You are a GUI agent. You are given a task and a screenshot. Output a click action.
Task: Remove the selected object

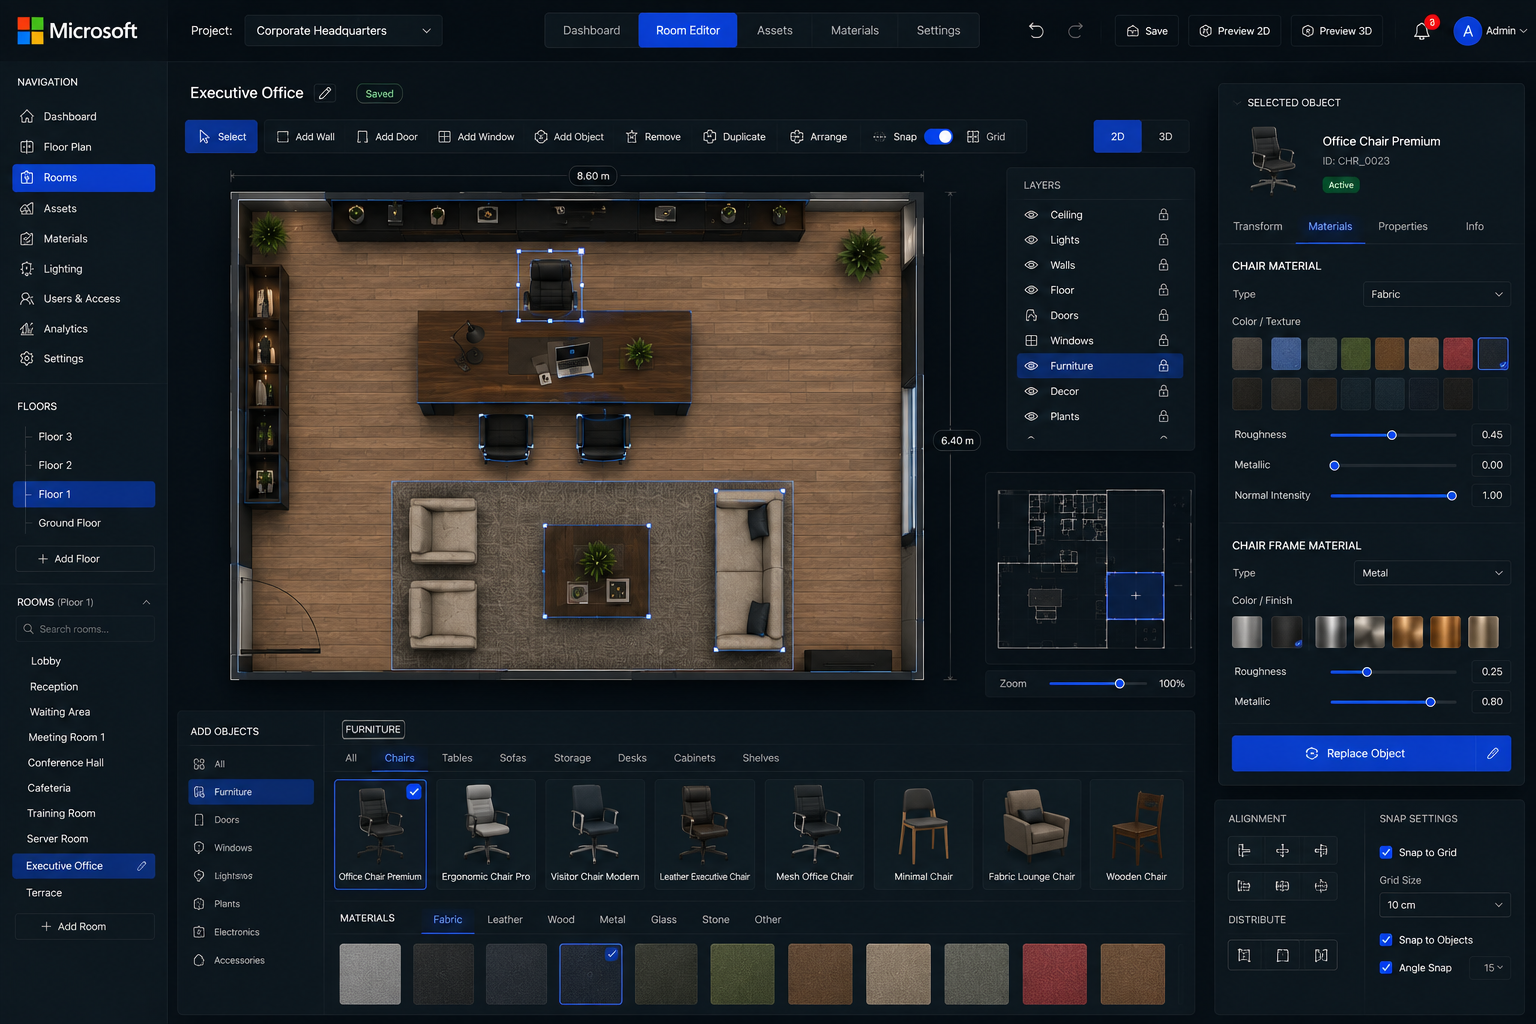653,137
